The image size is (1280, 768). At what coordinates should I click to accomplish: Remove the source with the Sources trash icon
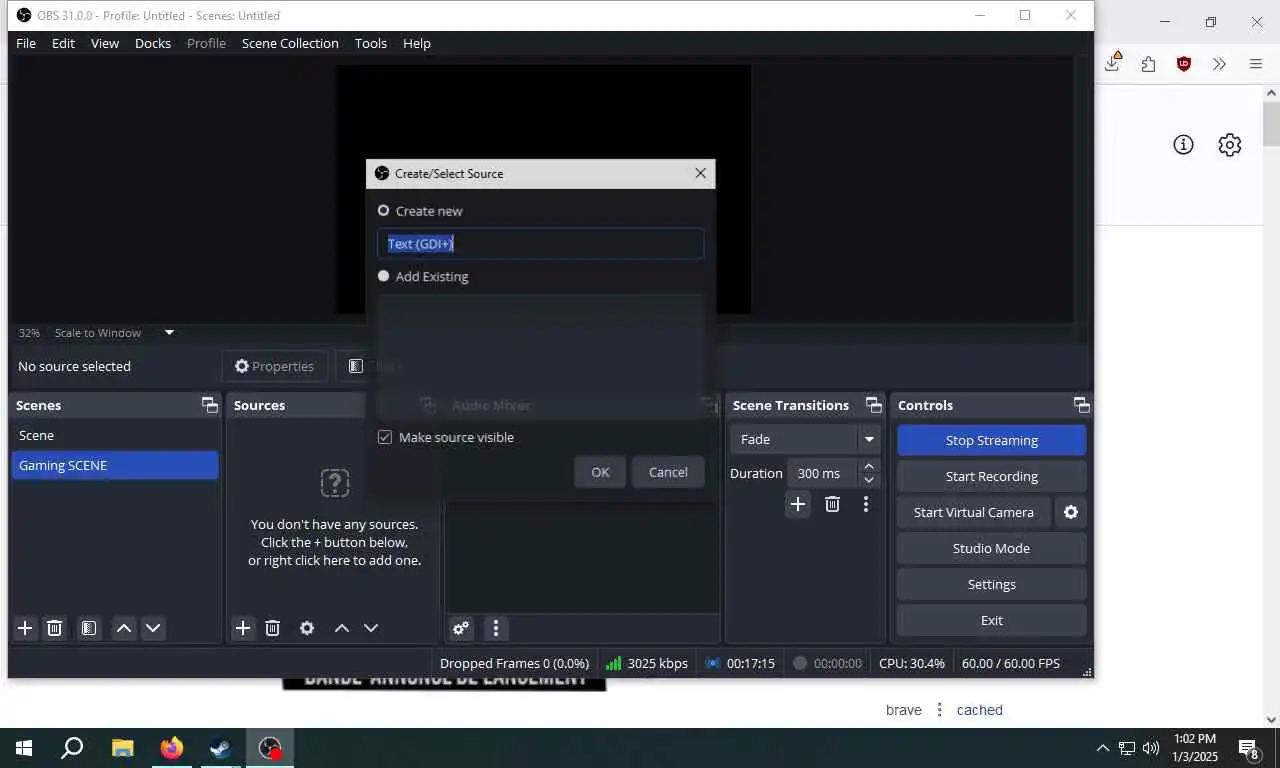point(273,628)
